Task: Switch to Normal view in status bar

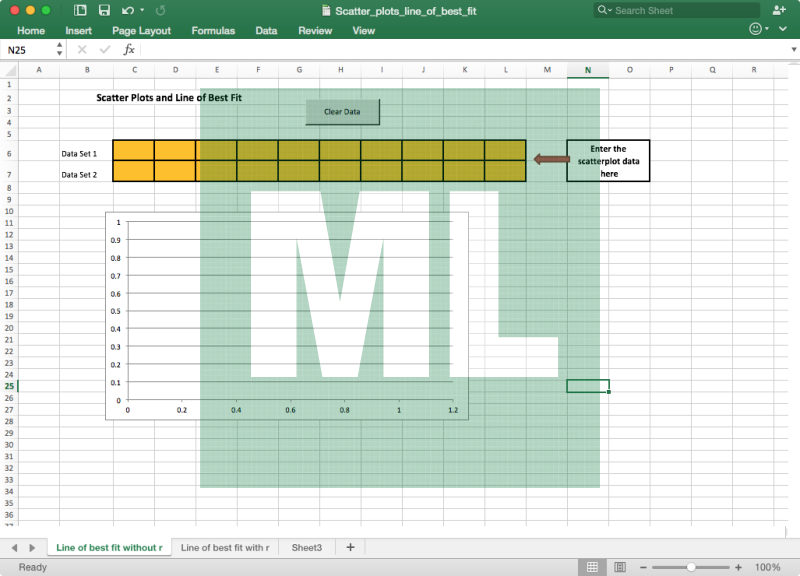Action: click(x=592, y=567)
